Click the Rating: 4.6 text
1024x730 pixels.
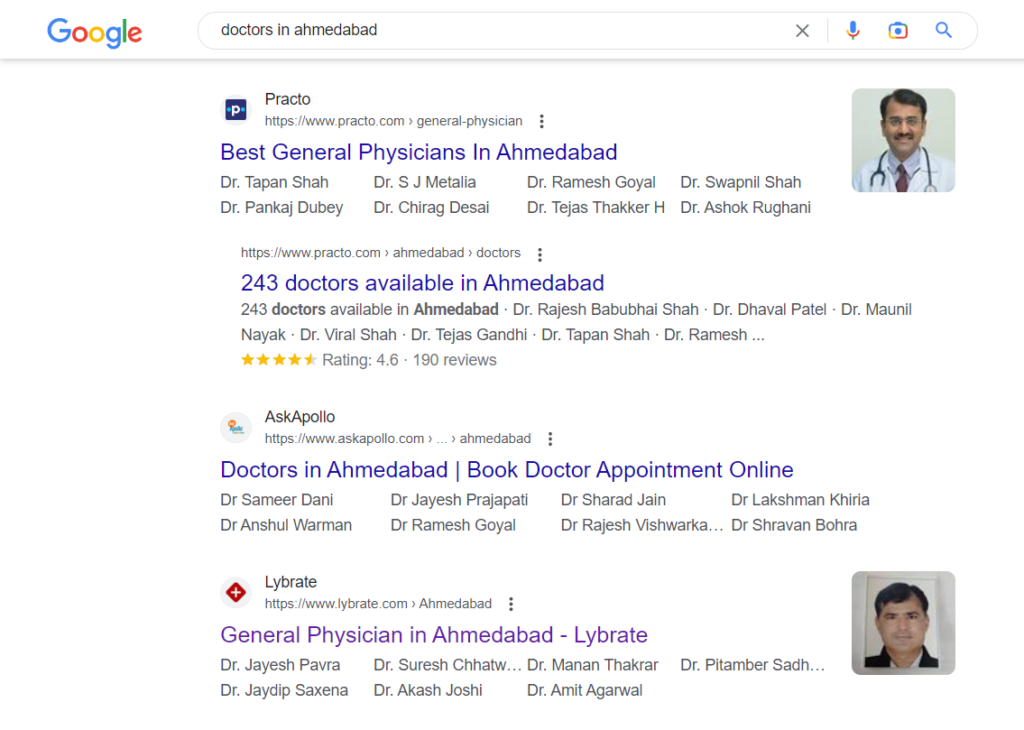pos(360,360)
